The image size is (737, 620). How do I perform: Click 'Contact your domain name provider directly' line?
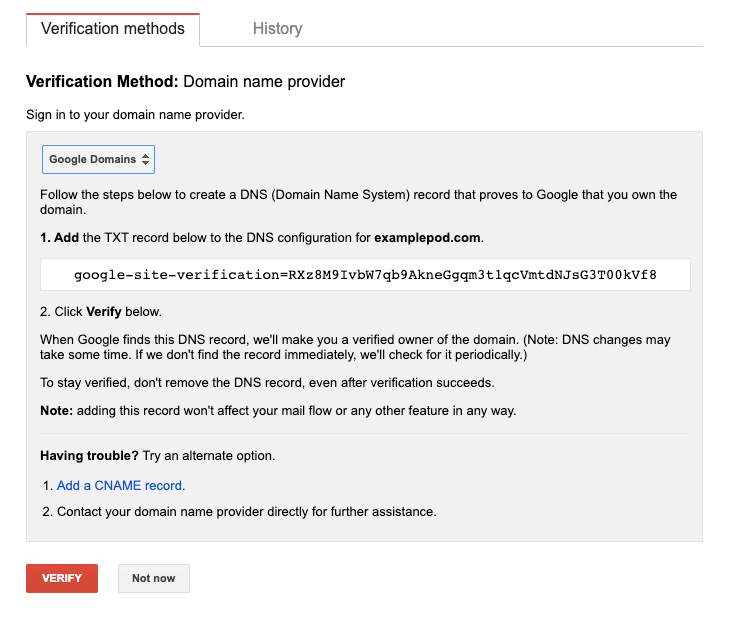(x=247, y=511)
